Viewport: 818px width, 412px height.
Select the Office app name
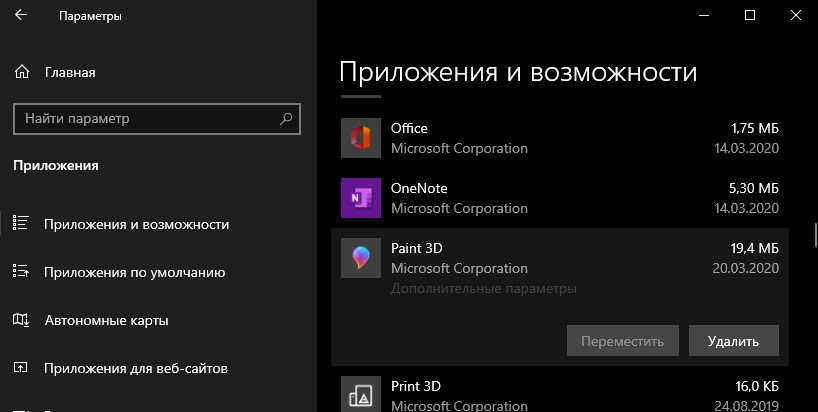tap(409, 128)
